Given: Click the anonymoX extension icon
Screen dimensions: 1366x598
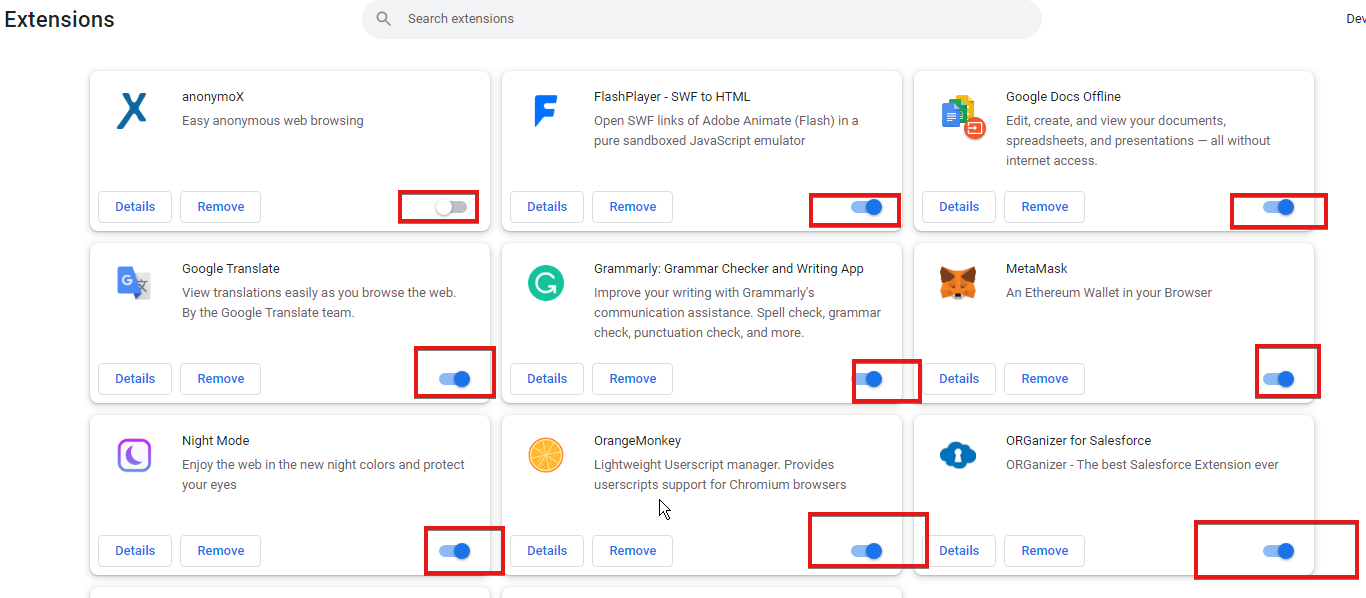Looking at the screenshot, I should (132, 111).
